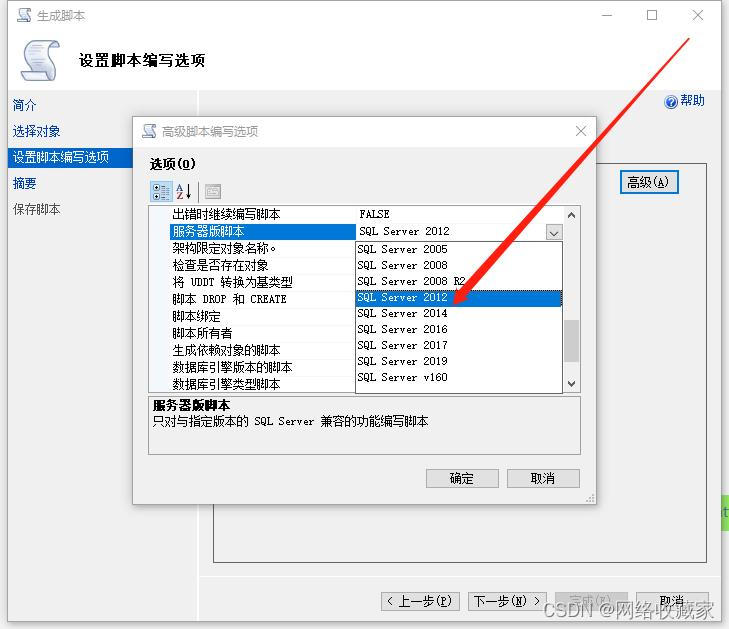Select the 出错时继续编写脚本 property row
The image size is (729, 629).
(263, 215)
